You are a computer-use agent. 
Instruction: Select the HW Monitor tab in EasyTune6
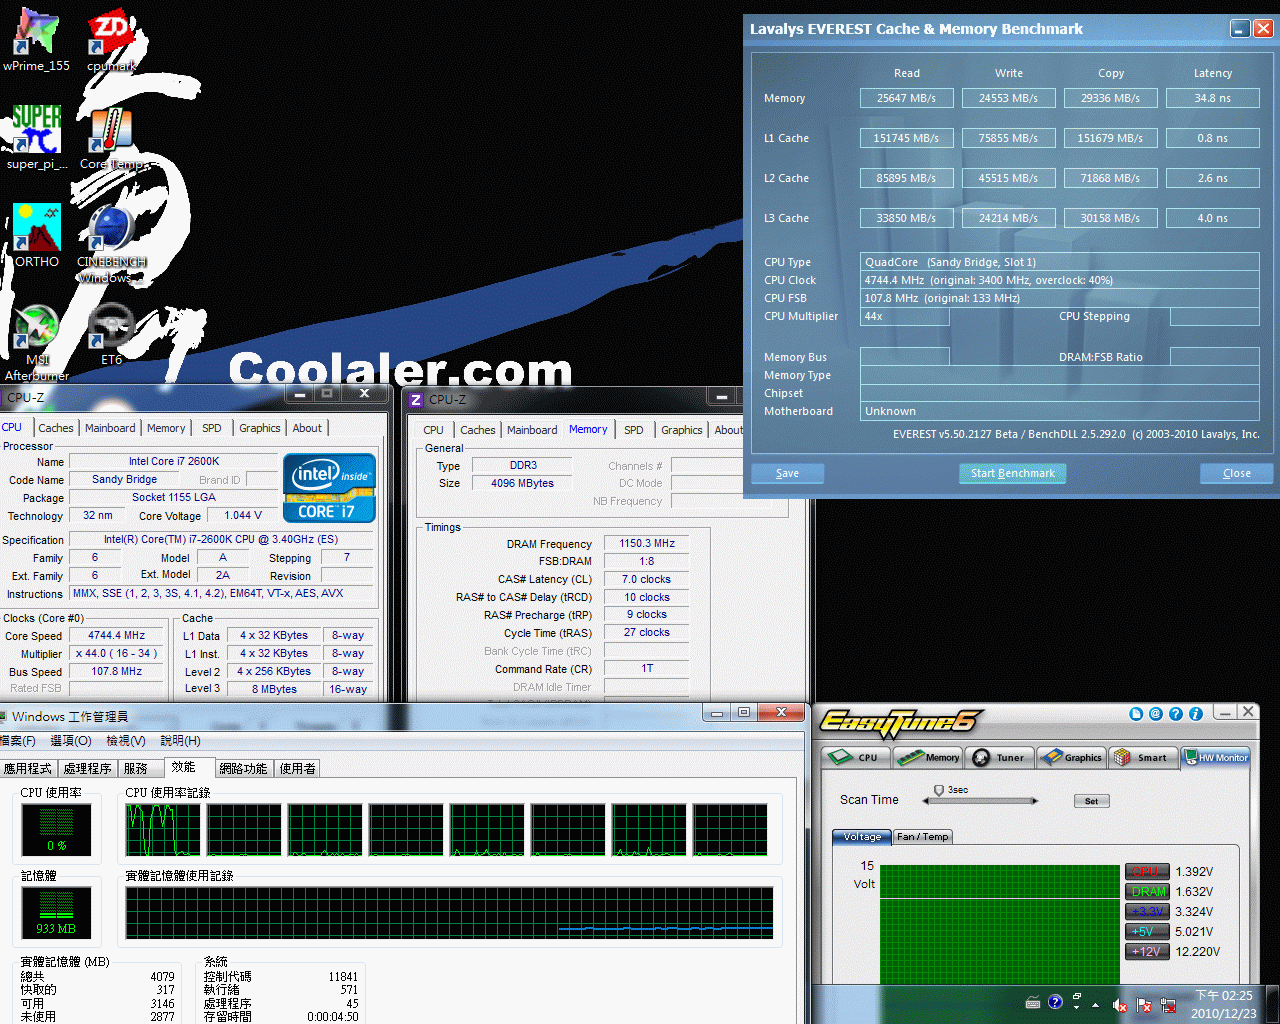point(1216,757)
